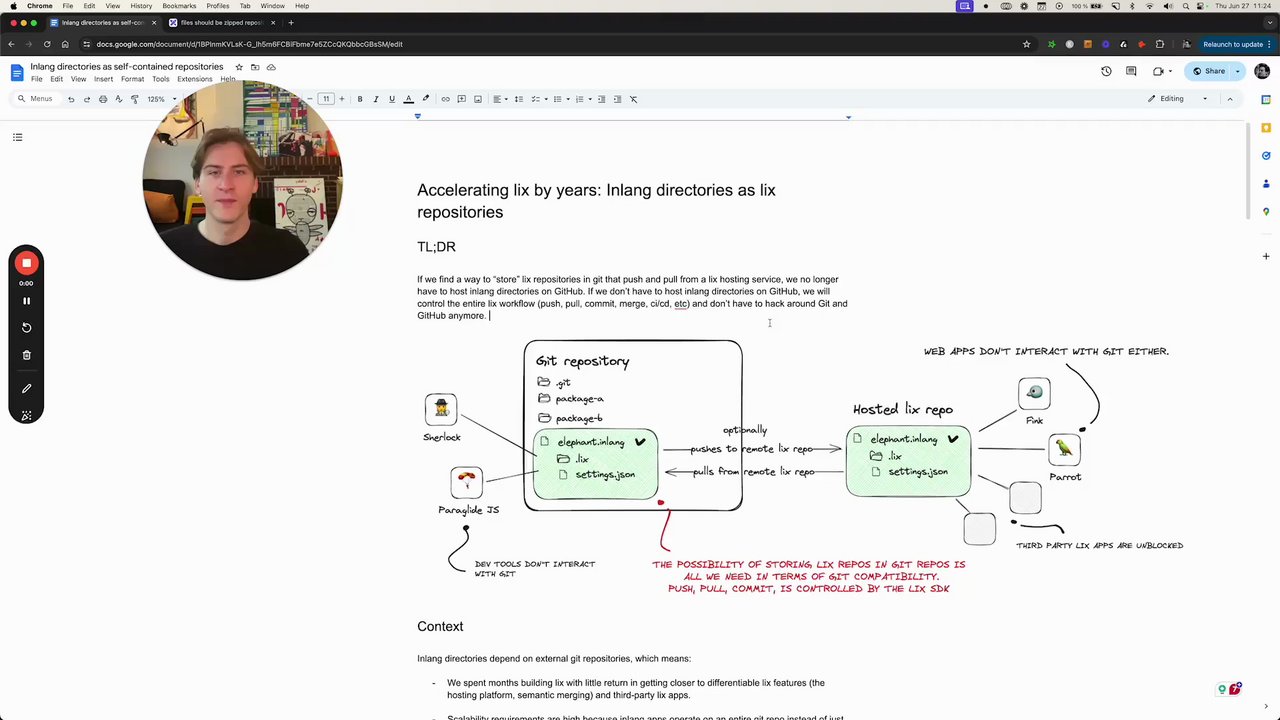Open Google Docs home icon

point(17,72)
